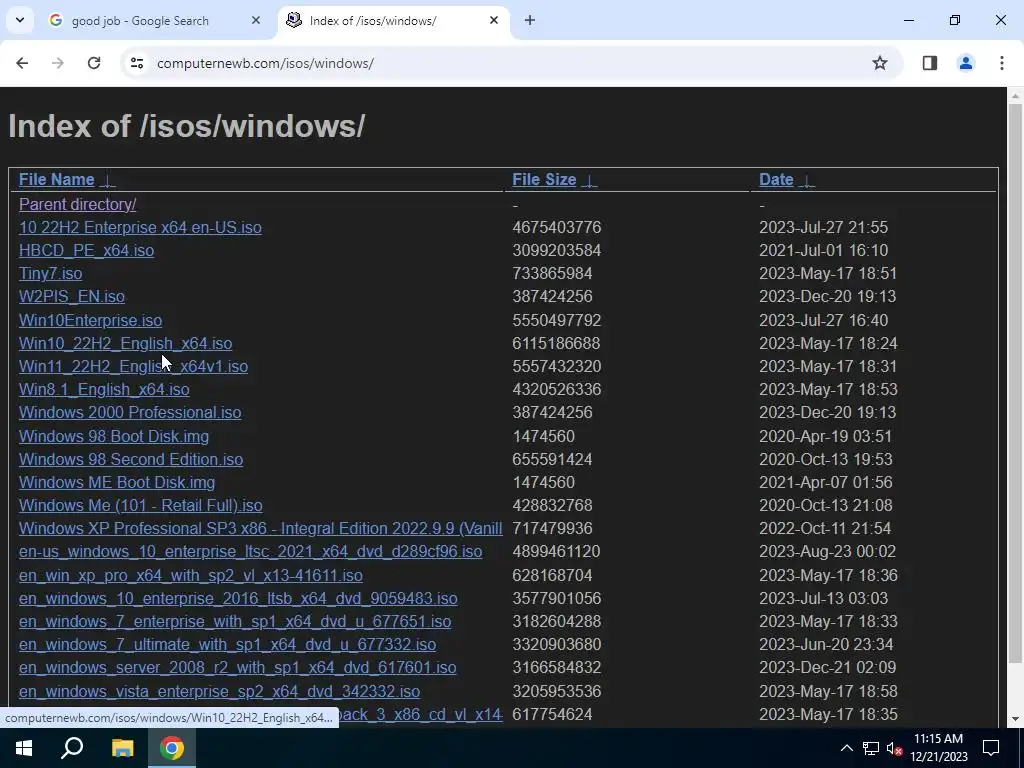The height and width of the screenshot is (768, 1024).
Task: Sort by Date column header
Action: (x=776, y=180)
